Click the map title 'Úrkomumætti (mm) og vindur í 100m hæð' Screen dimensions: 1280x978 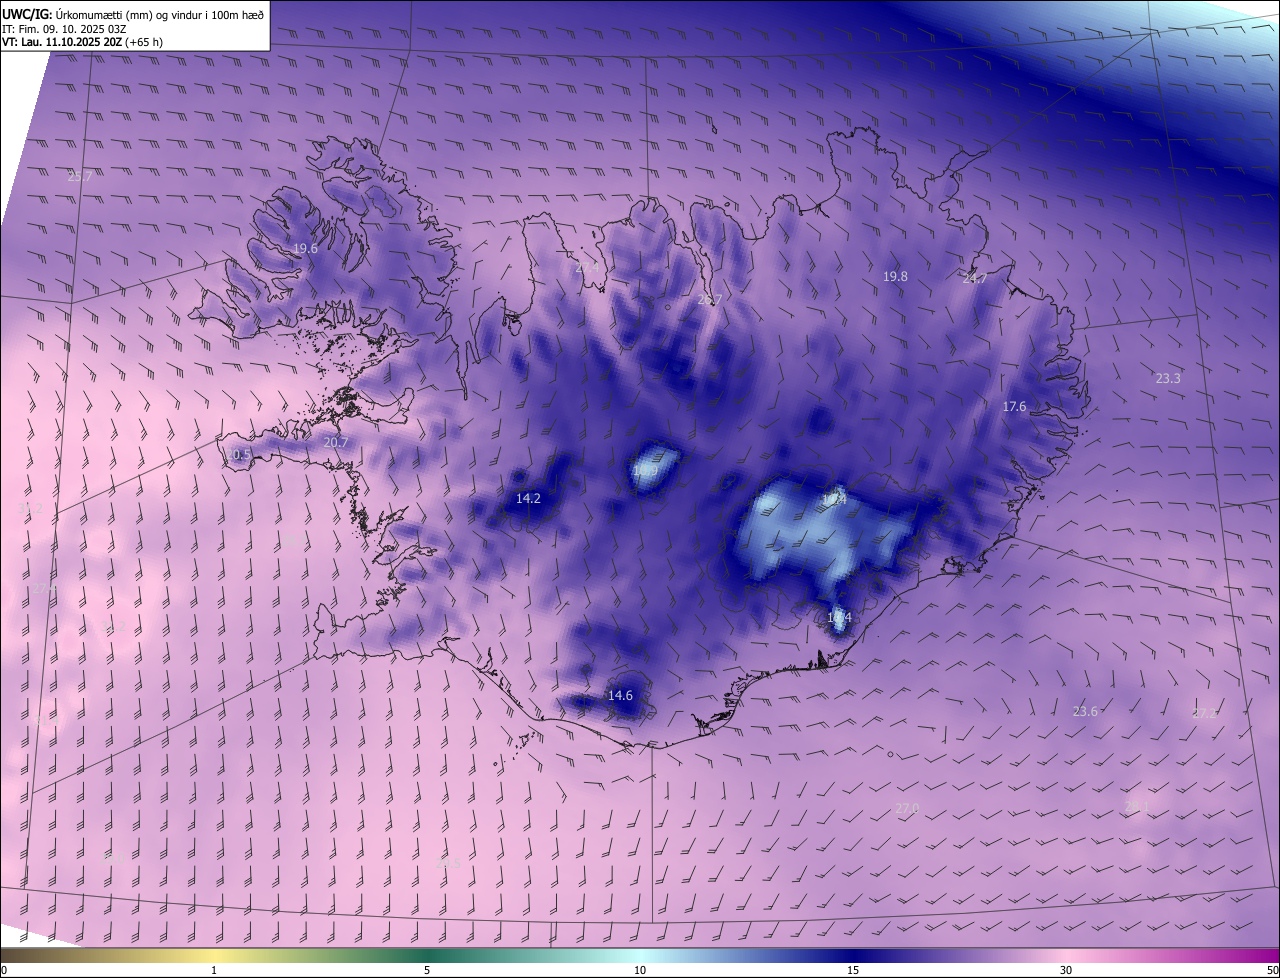tap(159, 13)
